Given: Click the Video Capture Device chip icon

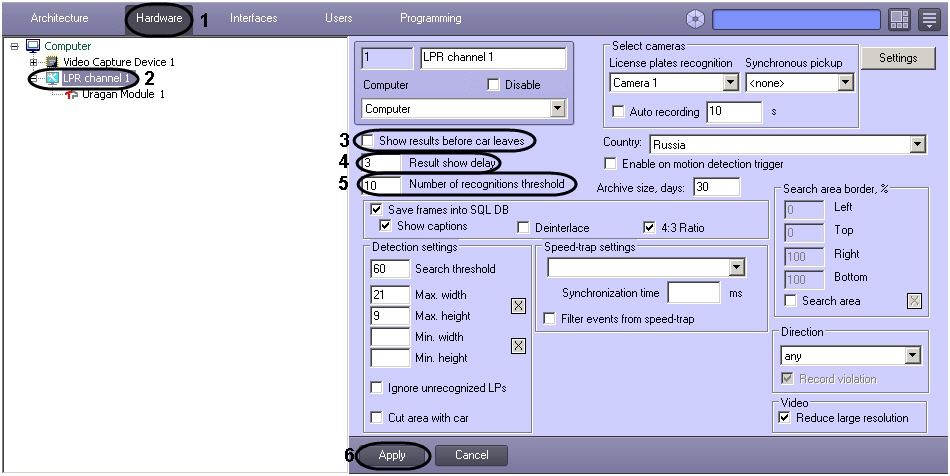Looking at the screenshot, I should coord(53,62).
